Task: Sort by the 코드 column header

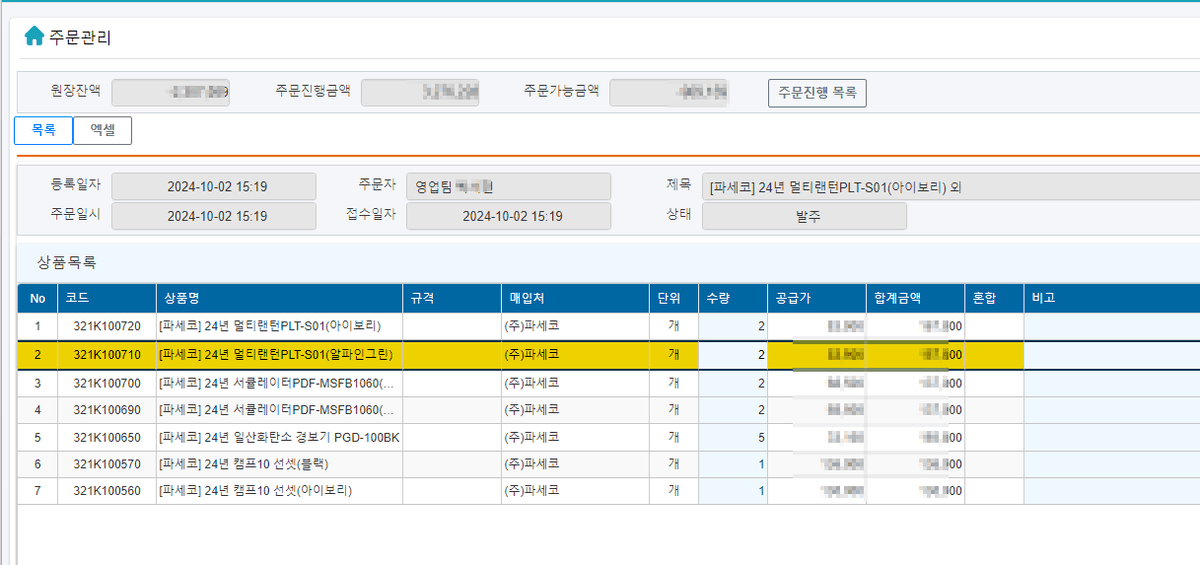Action: pos(107,298)
